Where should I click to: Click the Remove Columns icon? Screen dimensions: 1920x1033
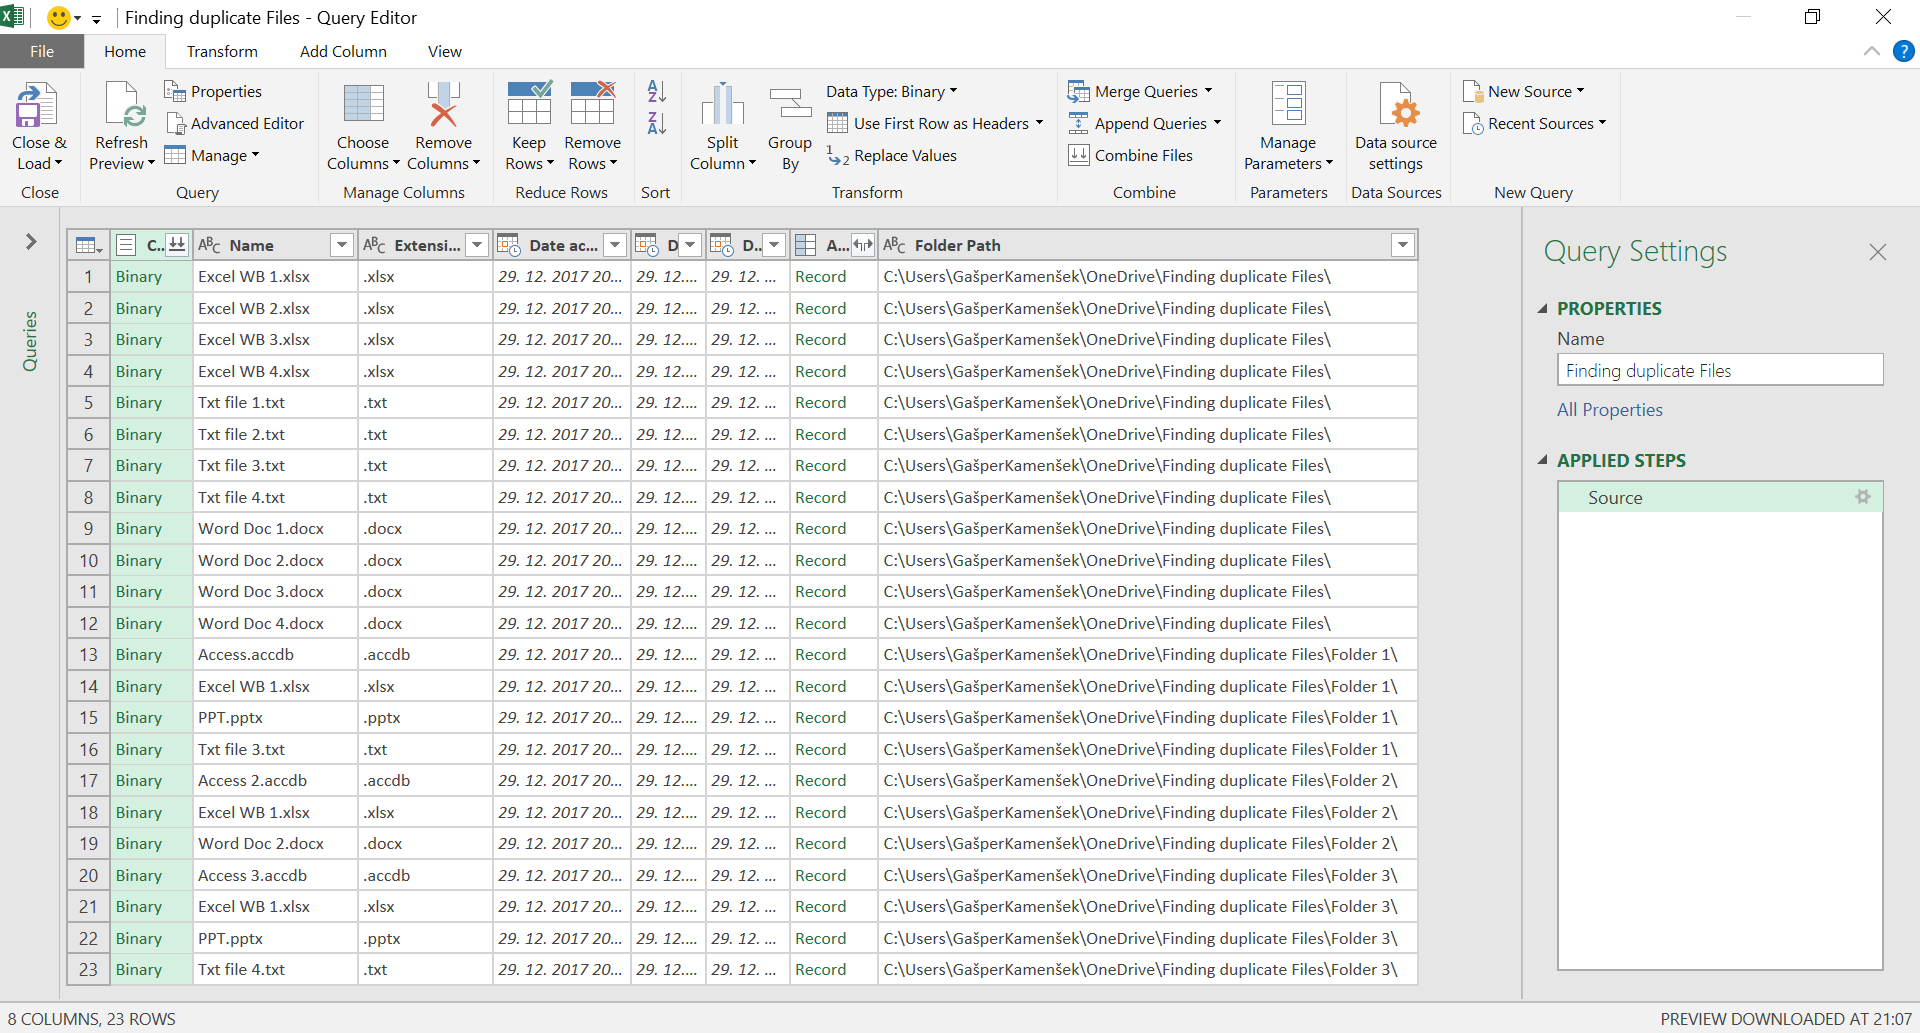tap(443, 105)
